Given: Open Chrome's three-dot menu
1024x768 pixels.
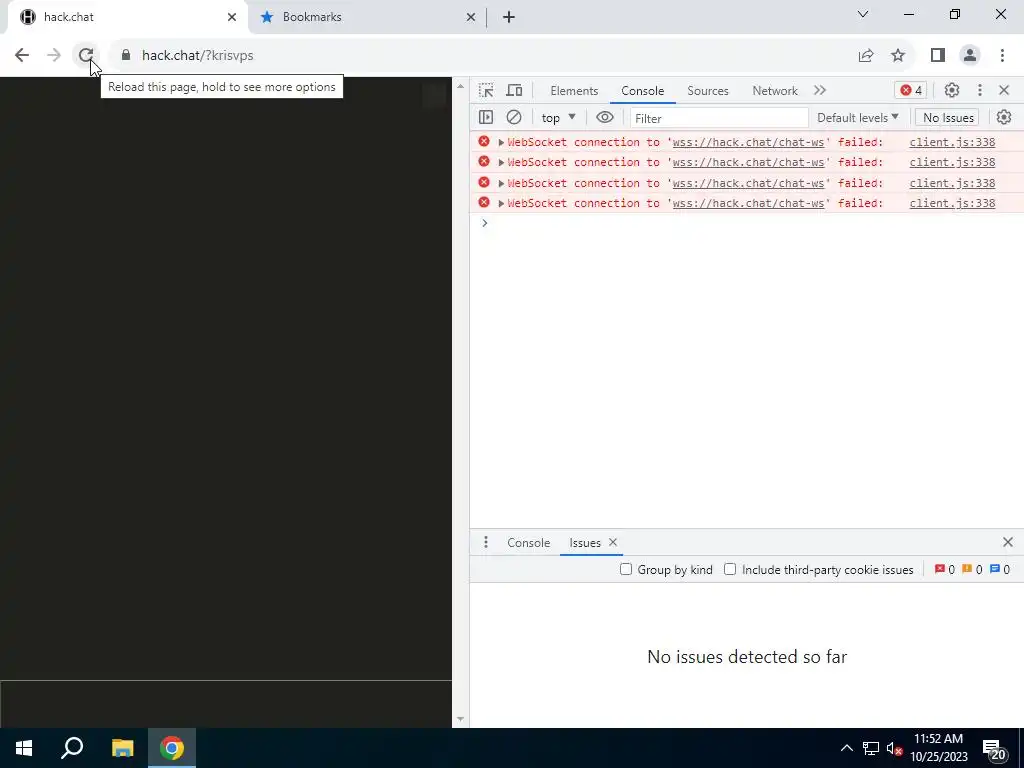Looking at the screenshot, I should 1002,56.
